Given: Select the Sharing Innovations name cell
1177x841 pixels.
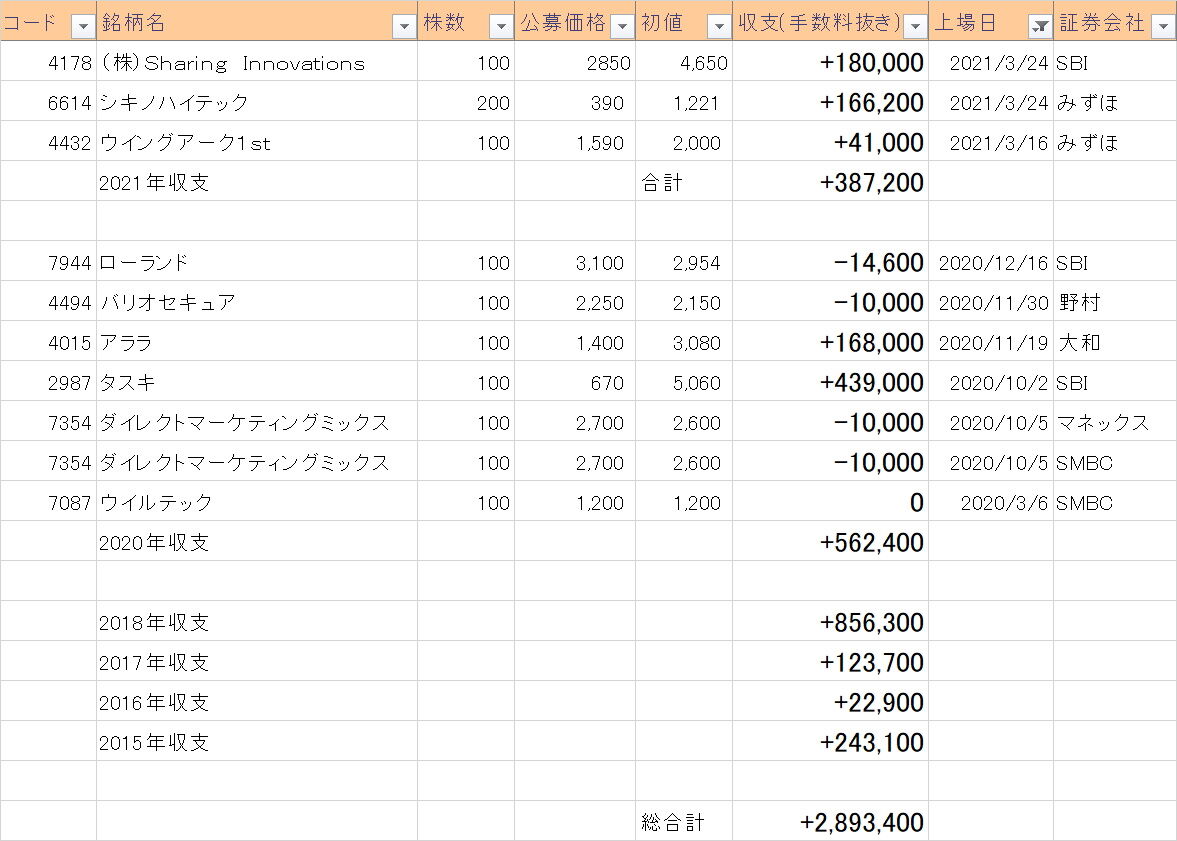Looking at the screenshot, I should [257, 62].
